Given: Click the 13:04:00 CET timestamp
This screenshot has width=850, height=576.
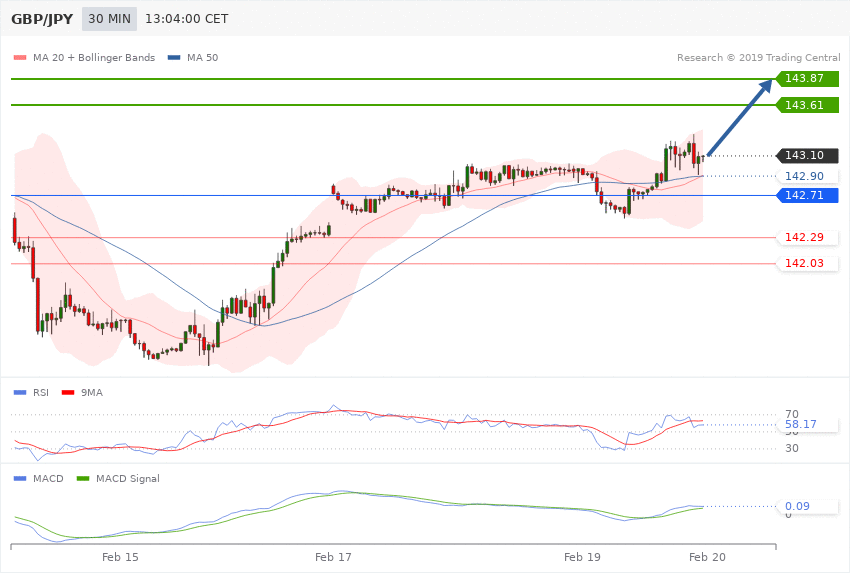Looking at the screenshot, I should point(186,19).
